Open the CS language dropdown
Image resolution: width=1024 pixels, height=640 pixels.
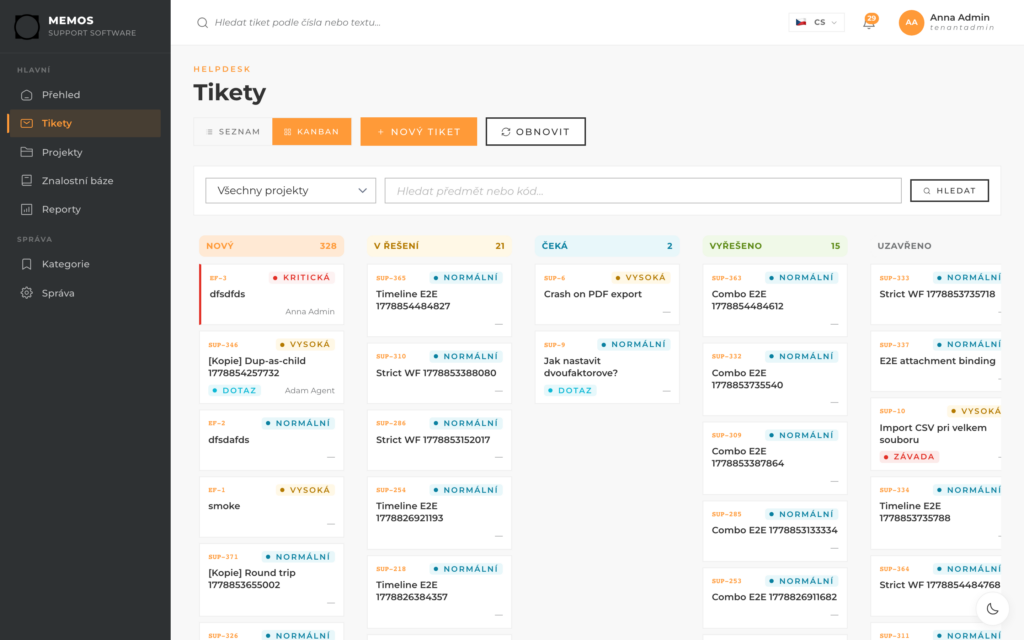816,22
